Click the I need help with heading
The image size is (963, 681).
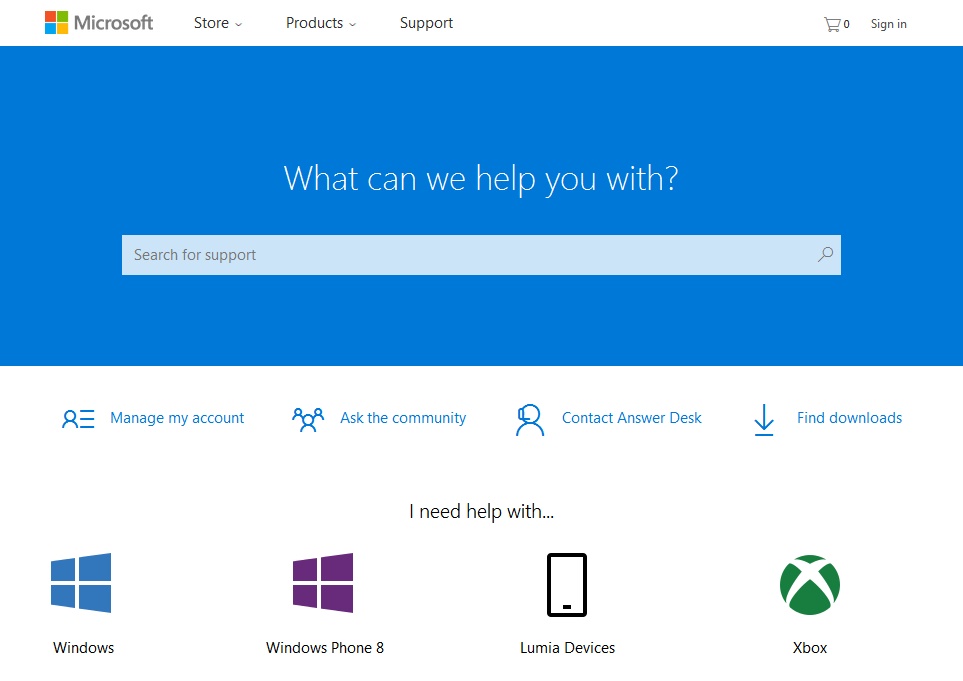click(x=482, y=512)
